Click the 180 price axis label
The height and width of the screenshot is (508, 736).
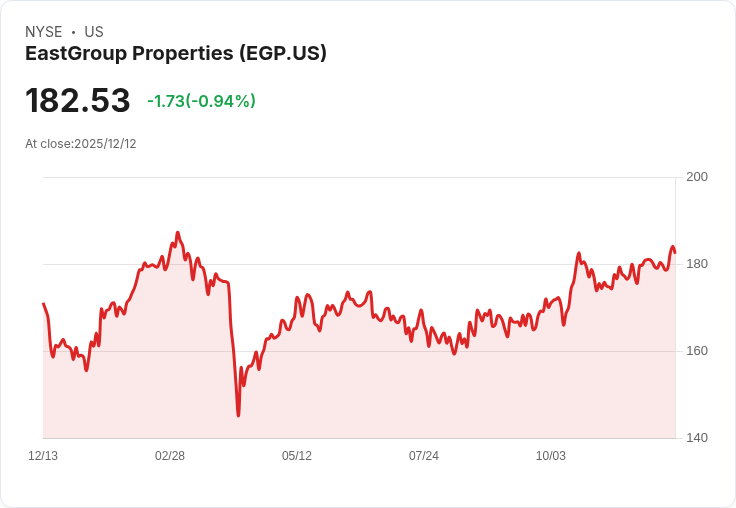(697, 264)
